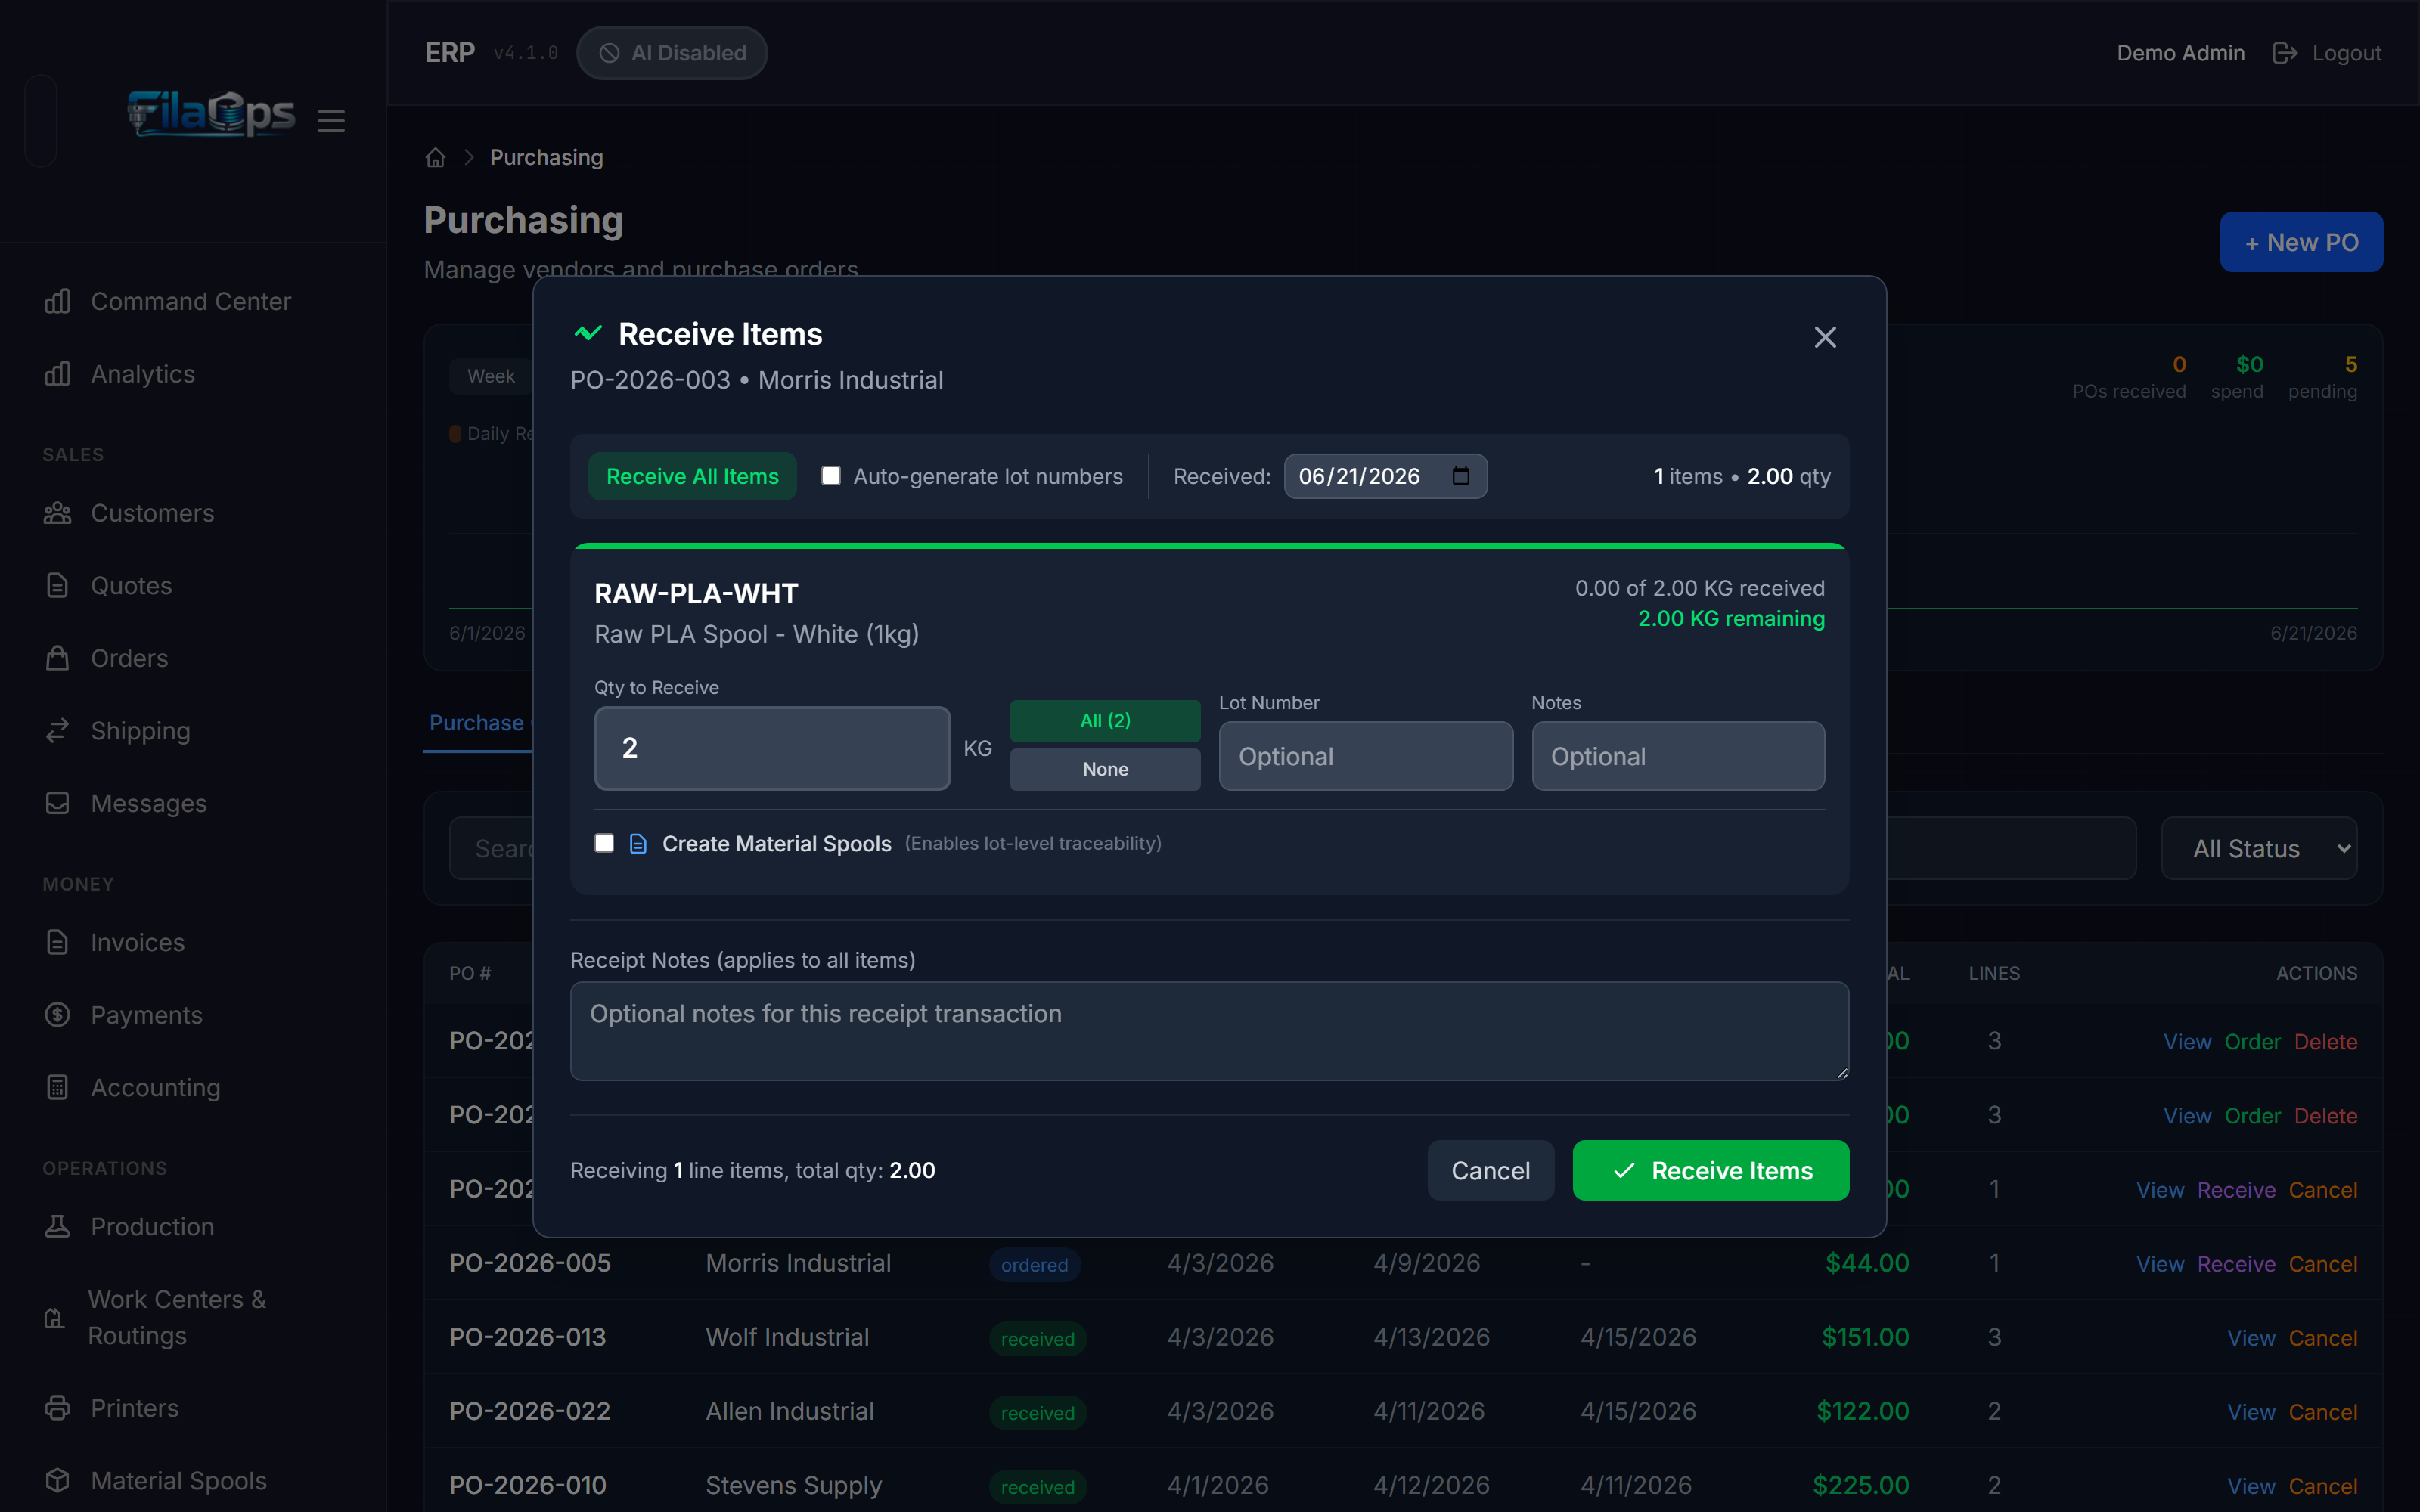2420x1512 pixels.
Task: Click the Command Center sidebar icon
Action: click(x=57, y=301)
